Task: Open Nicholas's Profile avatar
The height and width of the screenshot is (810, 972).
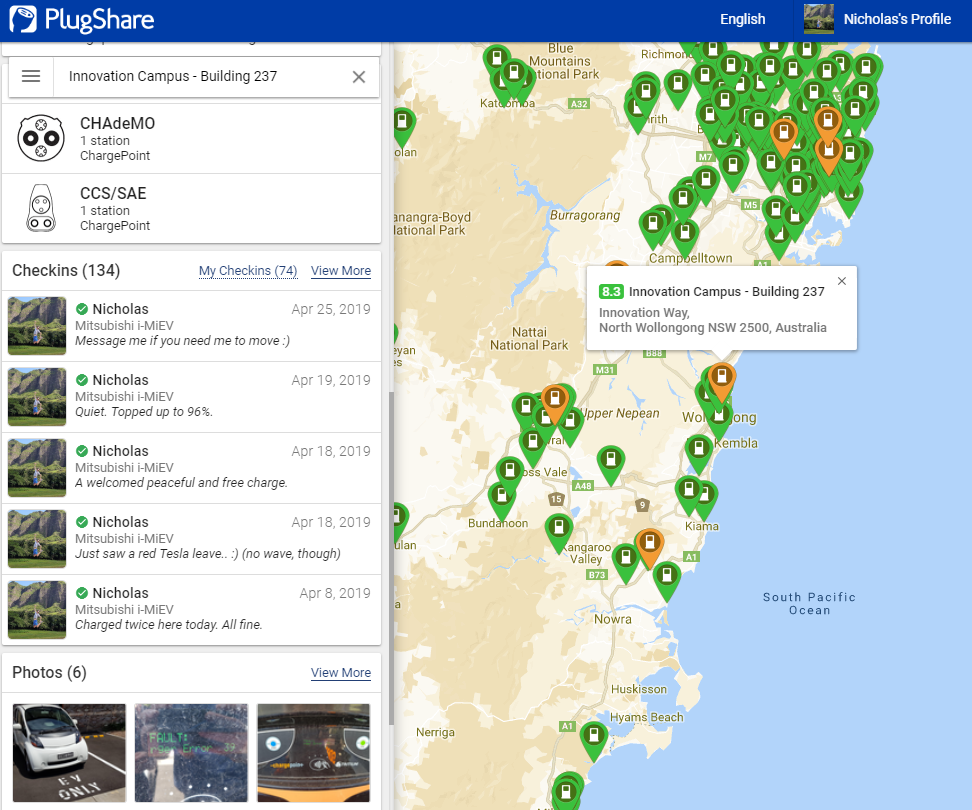Action: (818, 19)
